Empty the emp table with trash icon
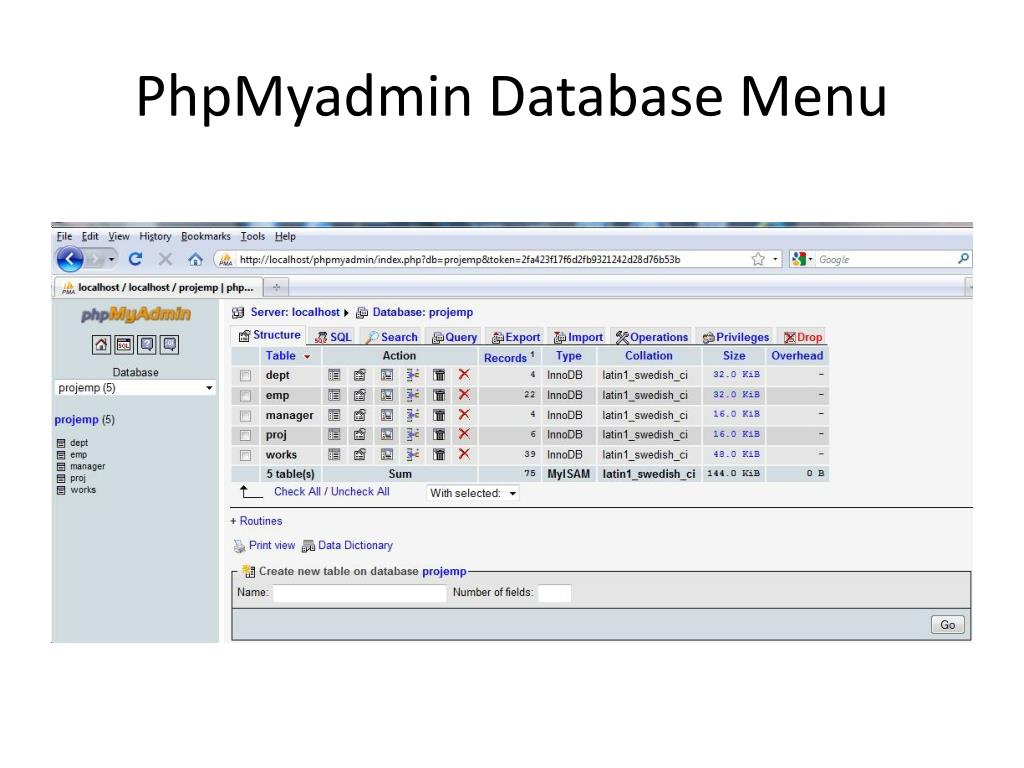The height and width of the screenshot is (768, 1024). (439, 395)
